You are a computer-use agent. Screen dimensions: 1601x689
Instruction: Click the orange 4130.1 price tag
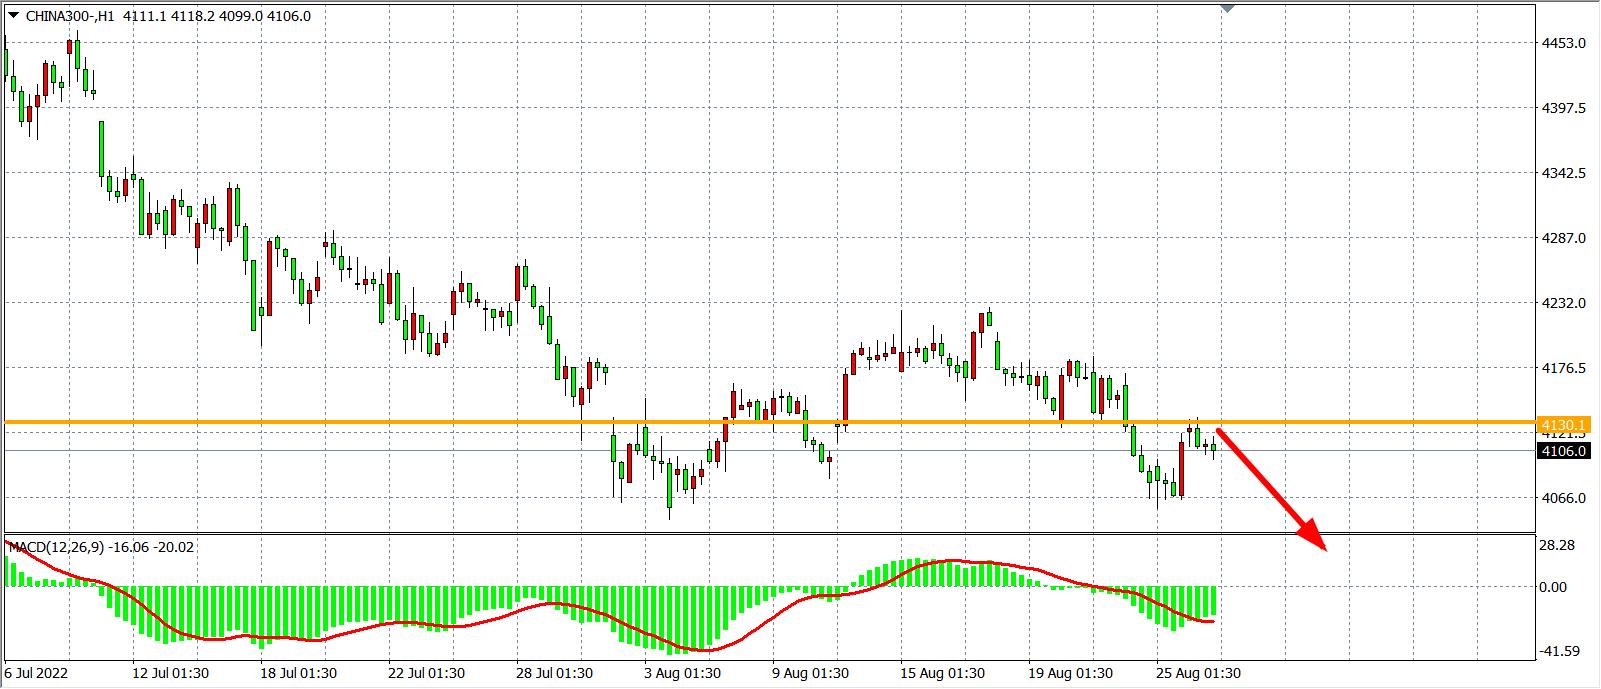point(1563,425)
